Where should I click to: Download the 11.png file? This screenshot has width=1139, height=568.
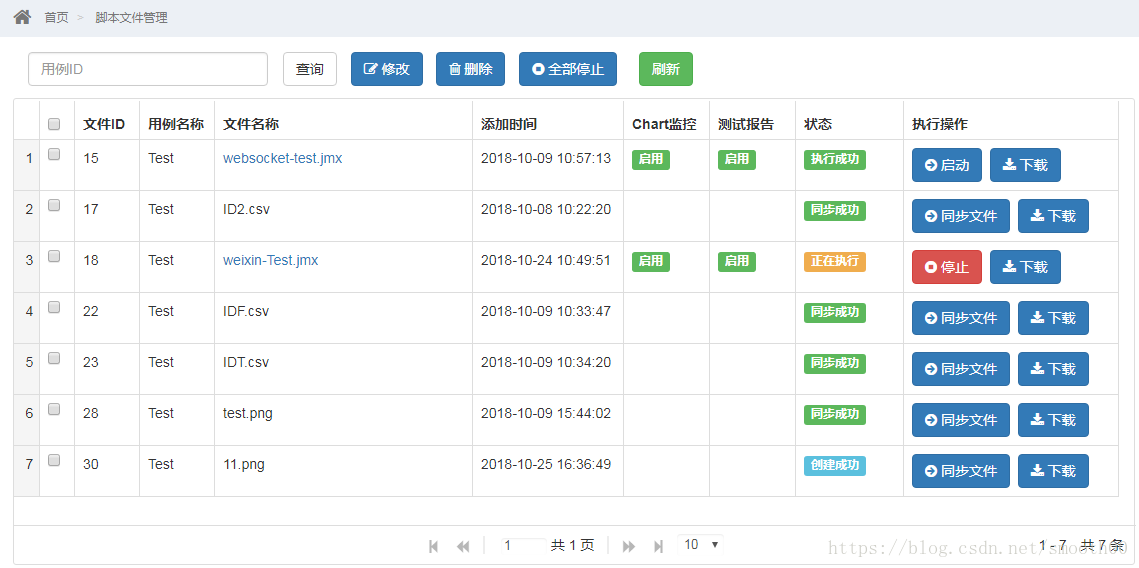pos(1053,471)
